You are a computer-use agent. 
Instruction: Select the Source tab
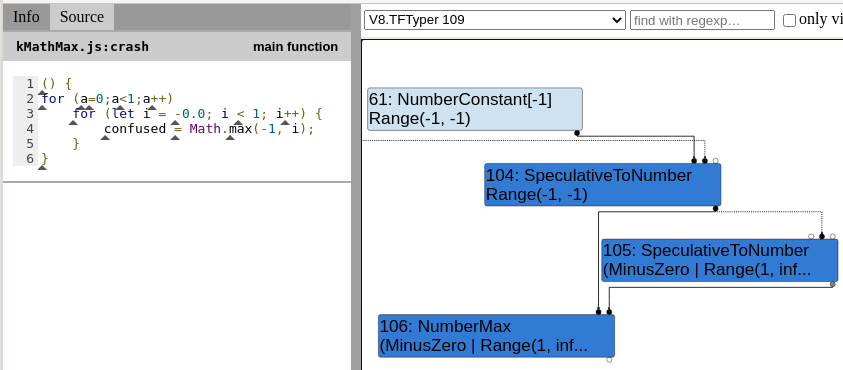click(82, 17)
